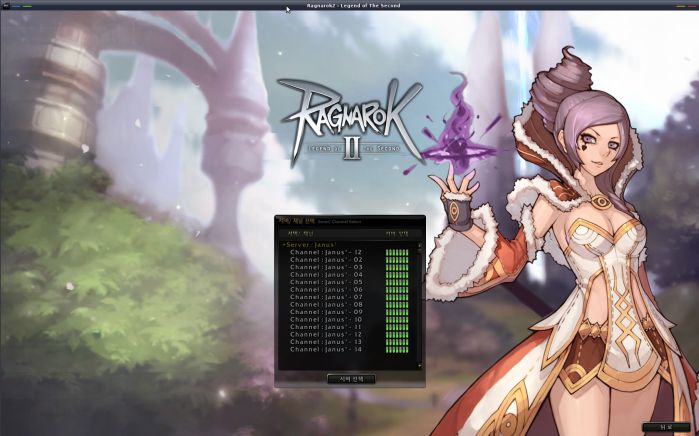This screenshot has height=436, width=699.
Task: Confirm with the server select button below list
Action: click(x=351, y=379)
